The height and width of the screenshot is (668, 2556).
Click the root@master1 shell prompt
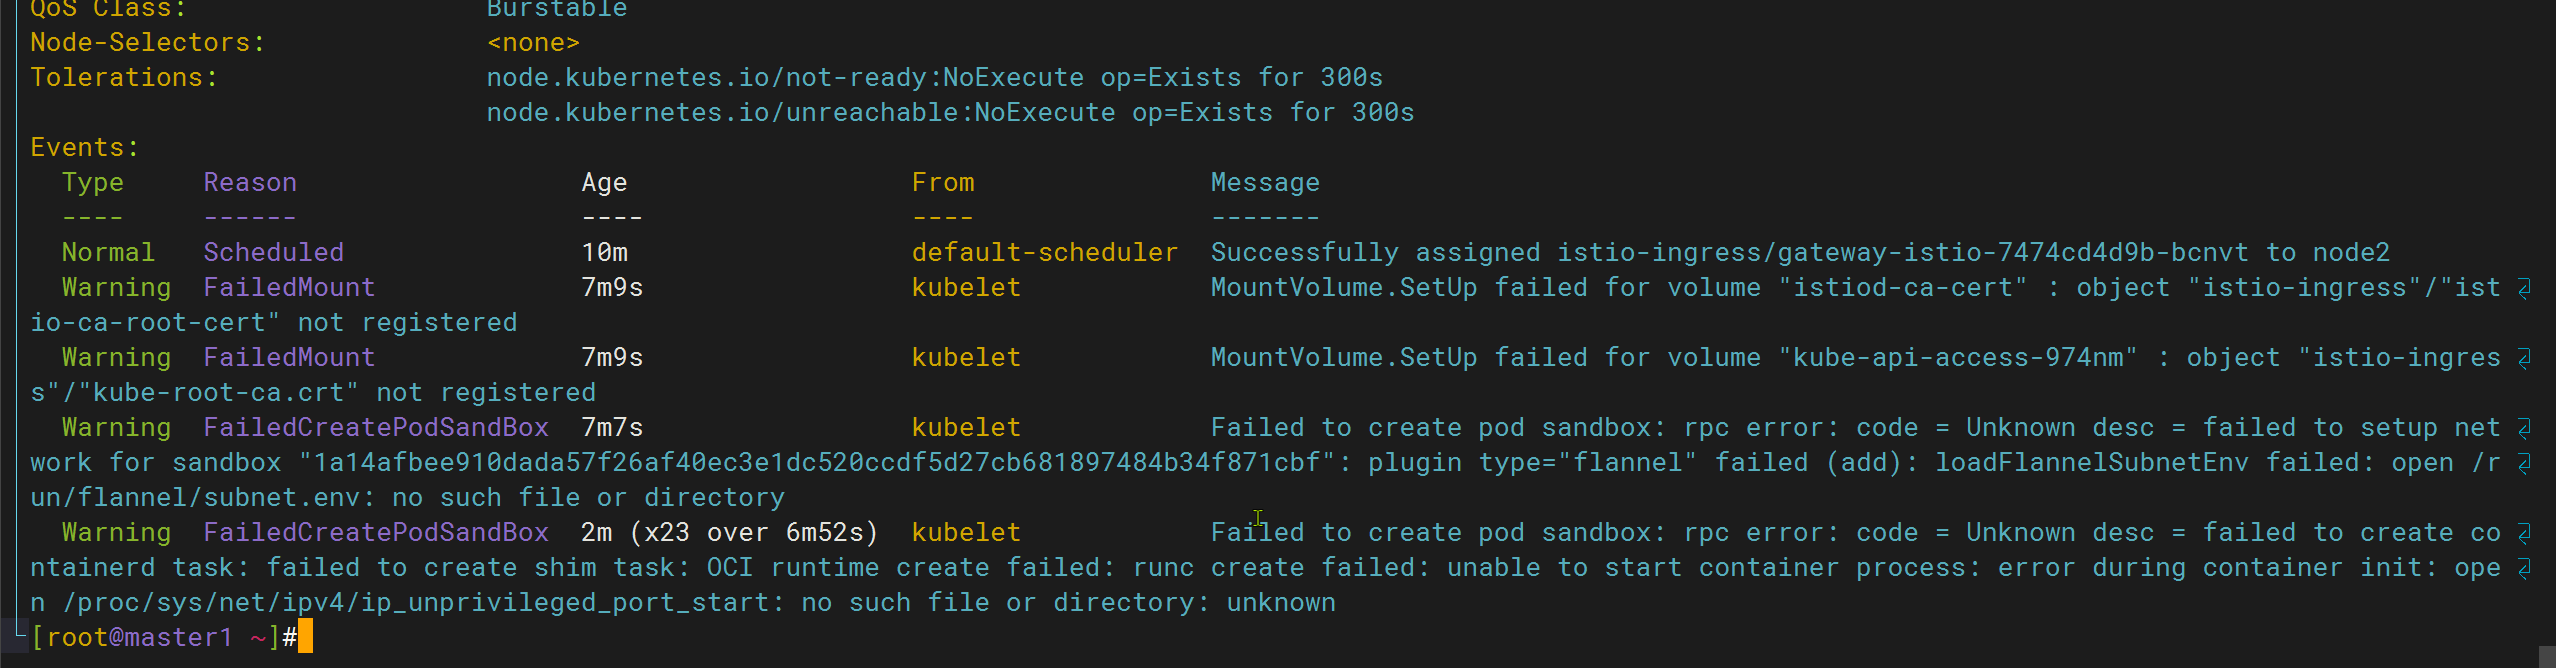tap(164, 637)
